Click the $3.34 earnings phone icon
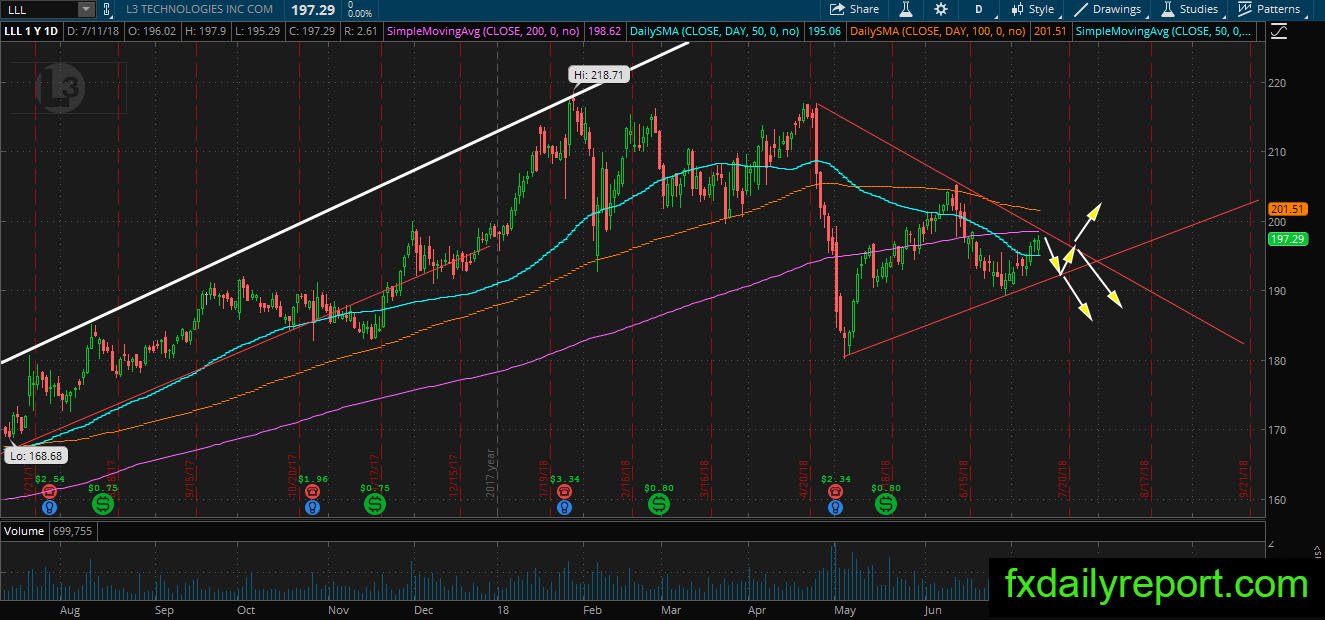 pyautogui.click(x=566, y=492)
